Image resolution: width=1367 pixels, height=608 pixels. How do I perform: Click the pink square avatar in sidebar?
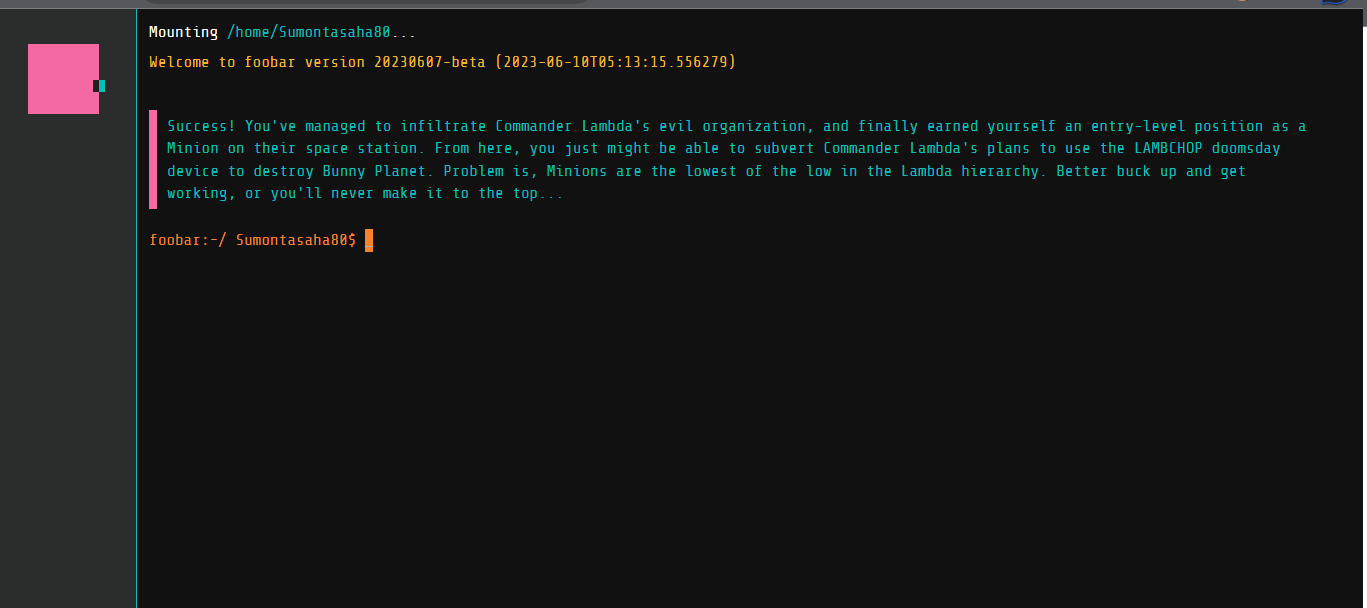(63, 79)
